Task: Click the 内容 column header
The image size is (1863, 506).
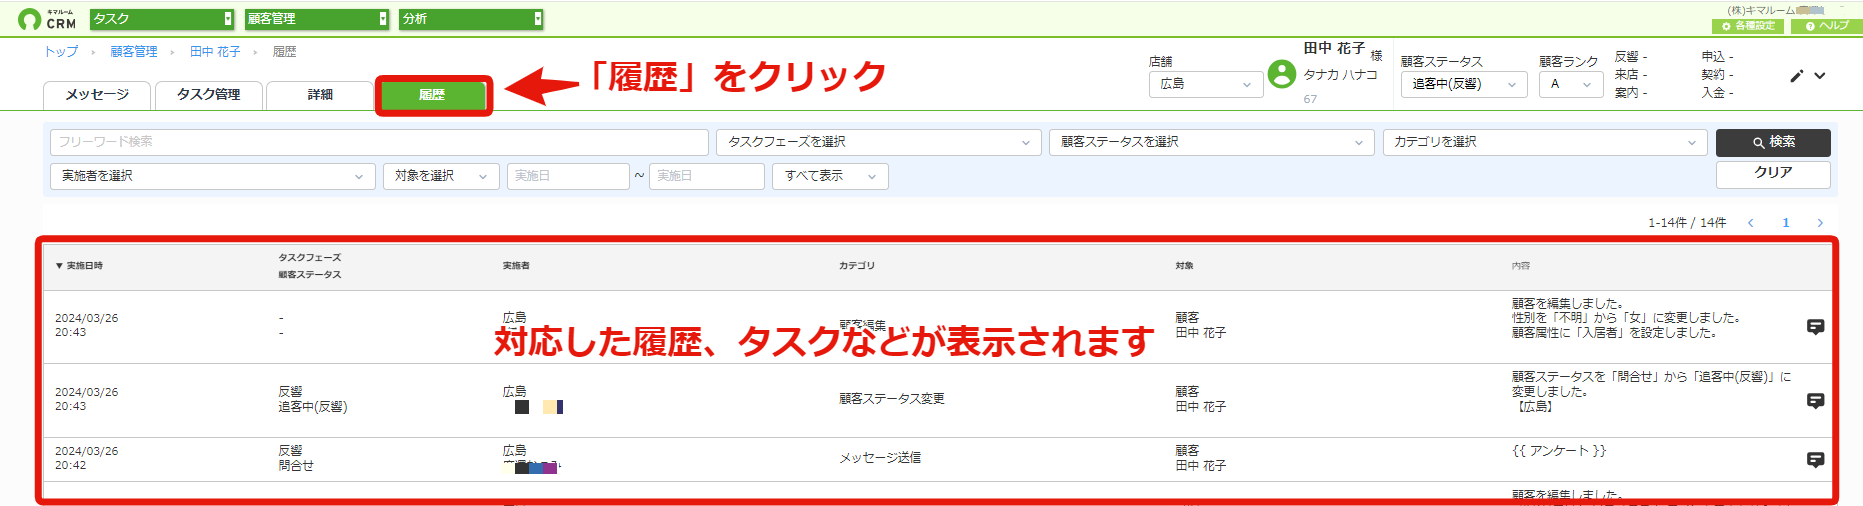Action: coord(1521,266)
